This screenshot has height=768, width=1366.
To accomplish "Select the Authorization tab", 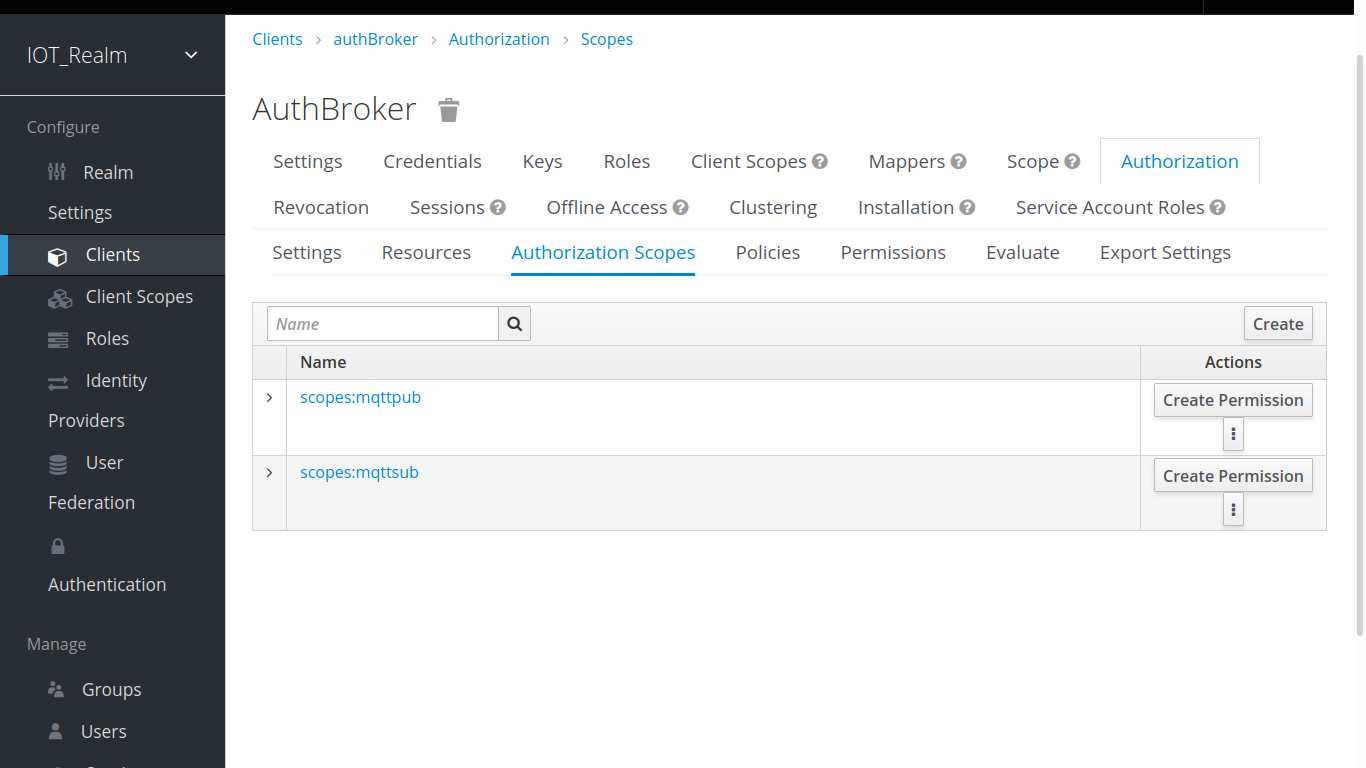I will pyautogui.click(x=1180, y=161).
